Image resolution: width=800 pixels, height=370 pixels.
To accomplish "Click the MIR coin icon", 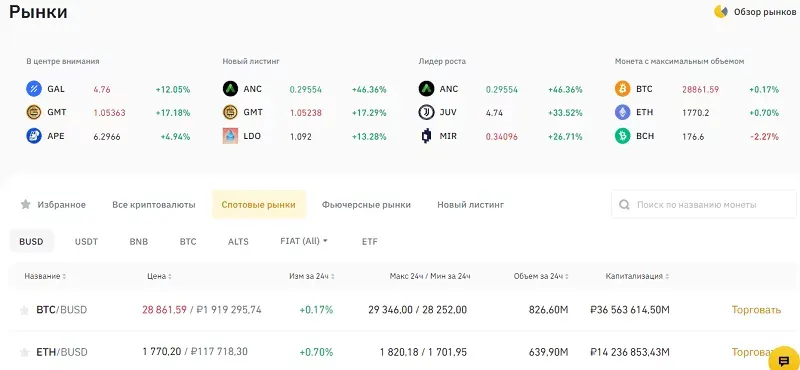I will [427, 136].
